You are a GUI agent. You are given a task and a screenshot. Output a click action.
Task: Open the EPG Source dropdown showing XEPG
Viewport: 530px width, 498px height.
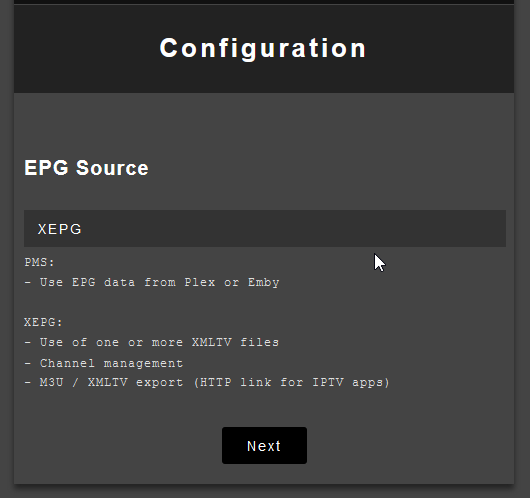pyautogui.click(x=265, y=229)
